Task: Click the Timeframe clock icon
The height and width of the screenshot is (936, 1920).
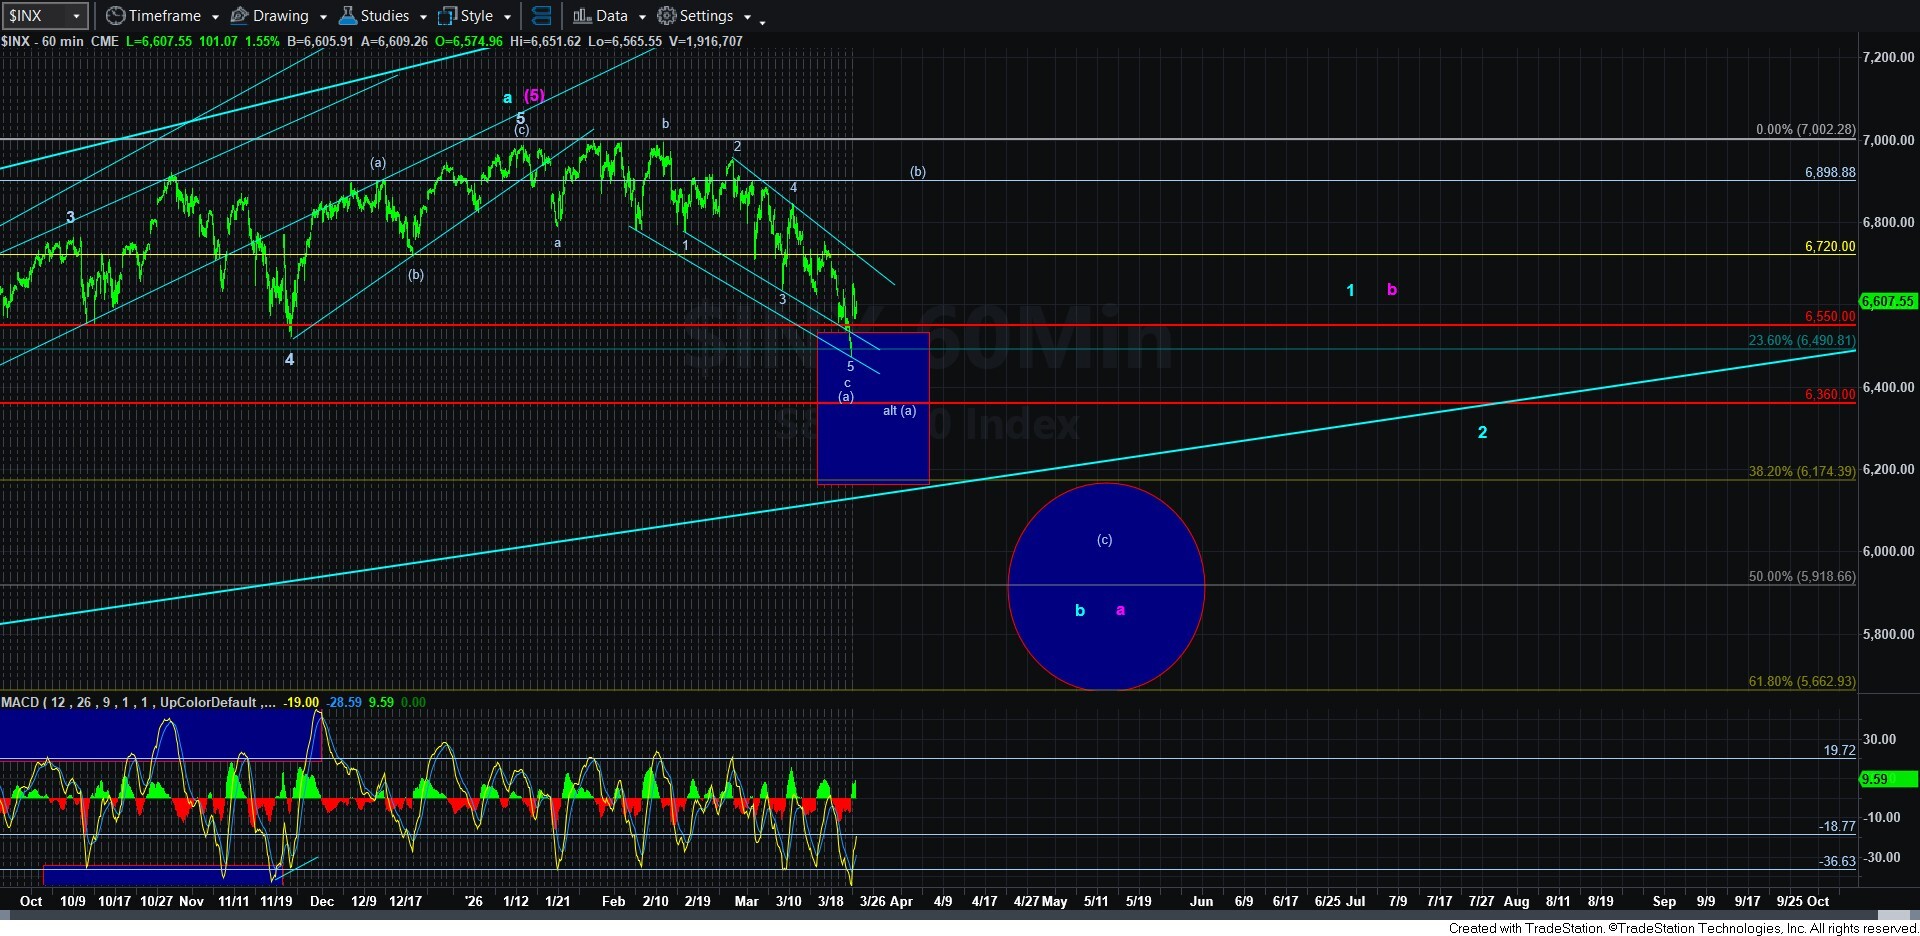Action: click(x=116, y=16)
